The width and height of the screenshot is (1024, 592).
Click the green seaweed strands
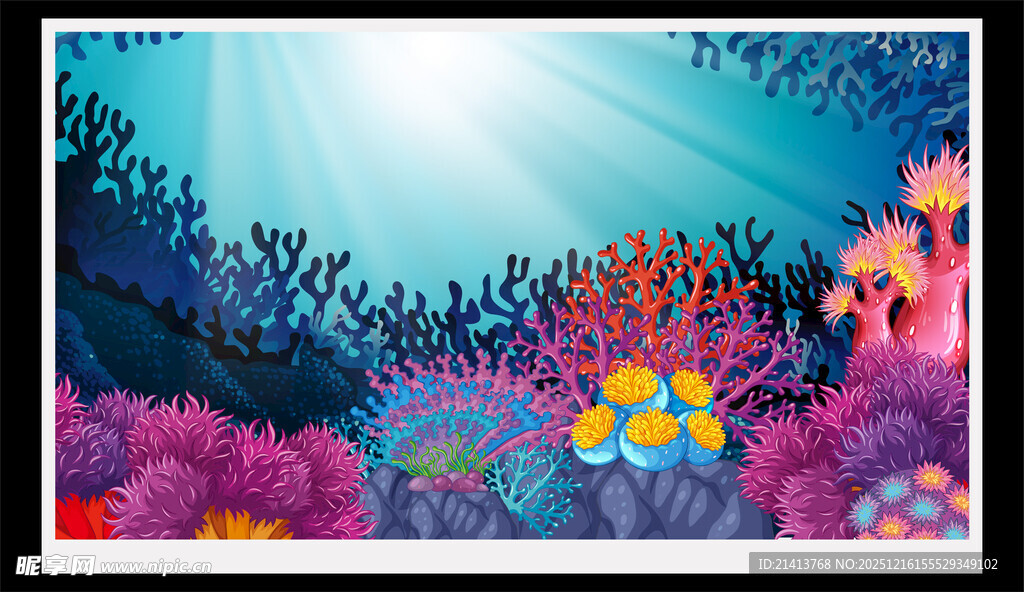click(440, 458)
